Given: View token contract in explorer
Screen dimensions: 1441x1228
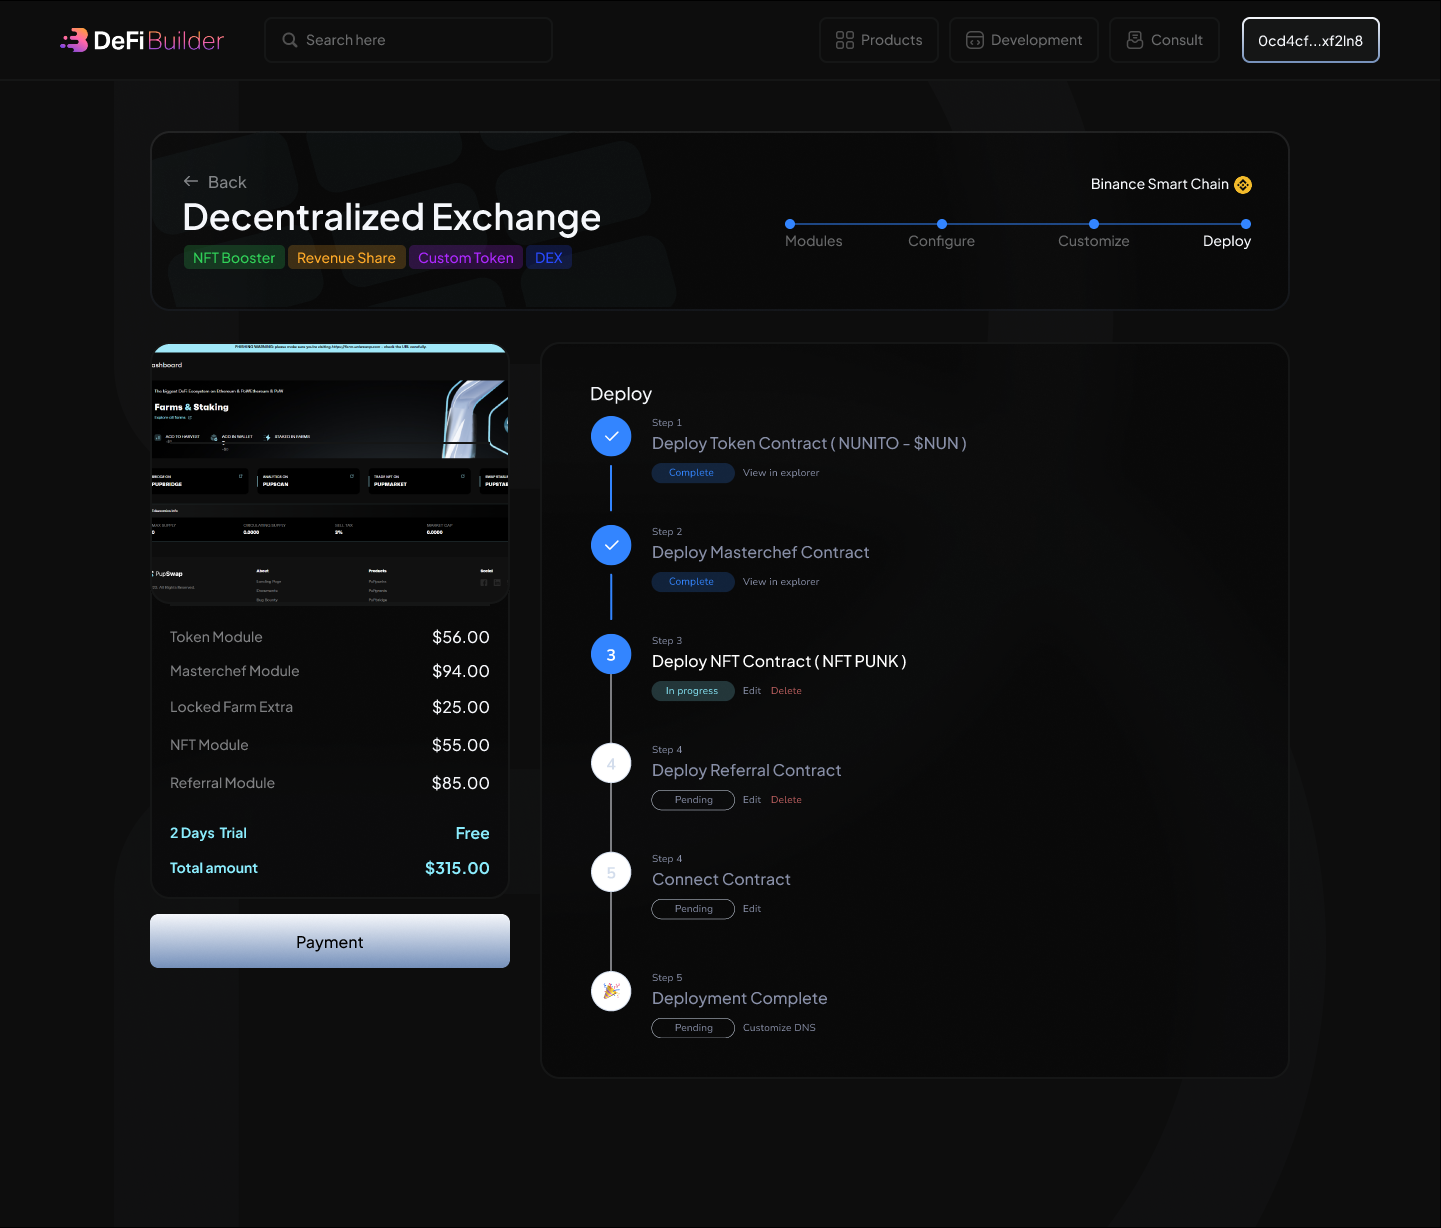Looking at the screenshot, I should 781,473.
